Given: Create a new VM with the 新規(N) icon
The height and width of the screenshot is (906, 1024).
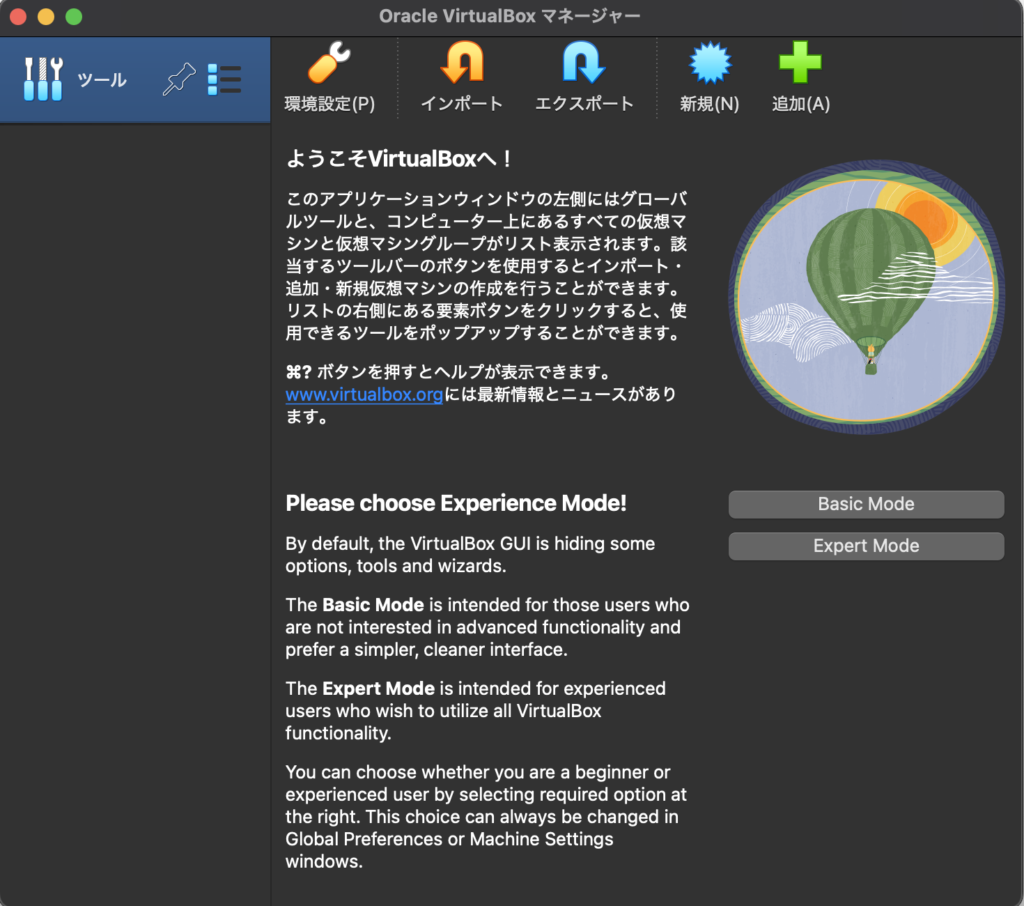Looking at the screenshot, I should coord(709,66).
